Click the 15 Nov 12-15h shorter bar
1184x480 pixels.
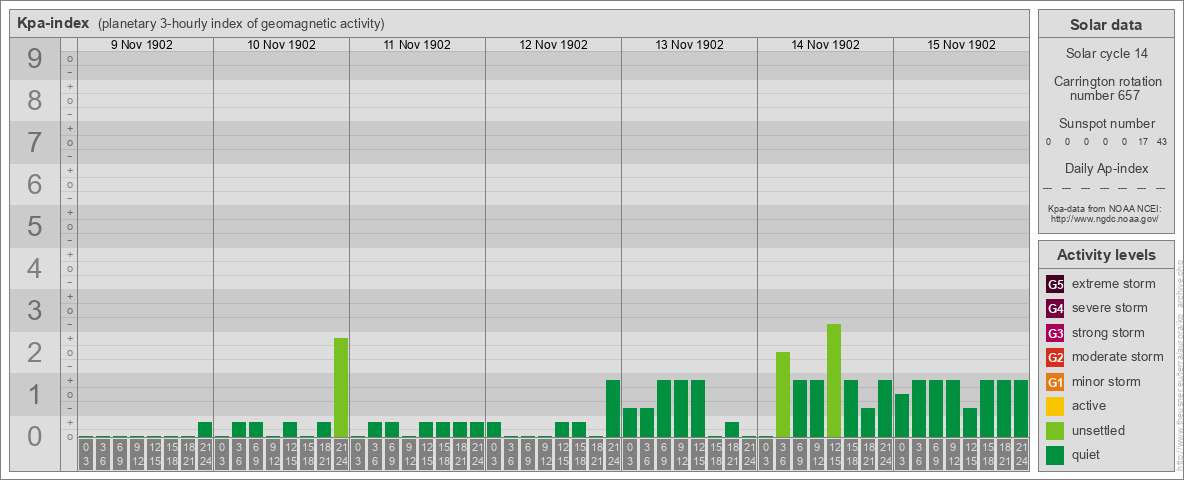coord(970,423)
